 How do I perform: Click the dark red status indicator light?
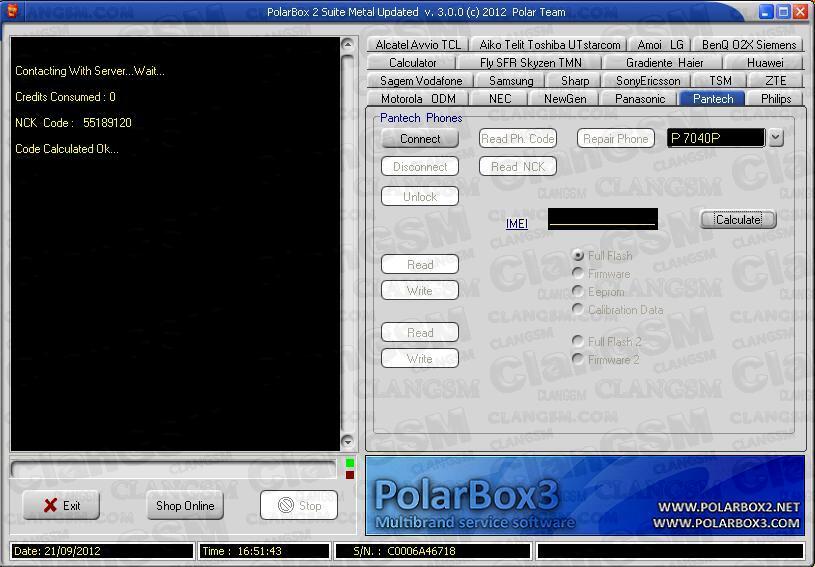coord(350,474)
